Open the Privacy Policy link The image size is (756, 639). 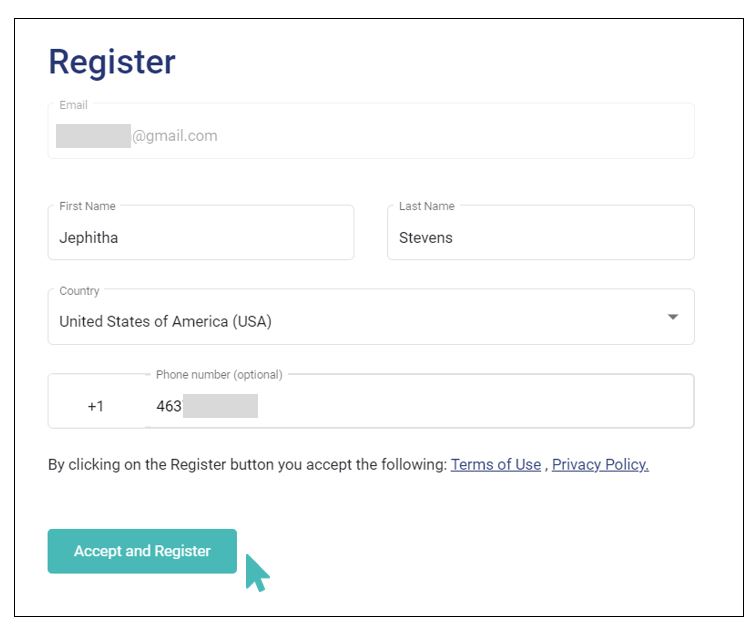tap(600, 464)
